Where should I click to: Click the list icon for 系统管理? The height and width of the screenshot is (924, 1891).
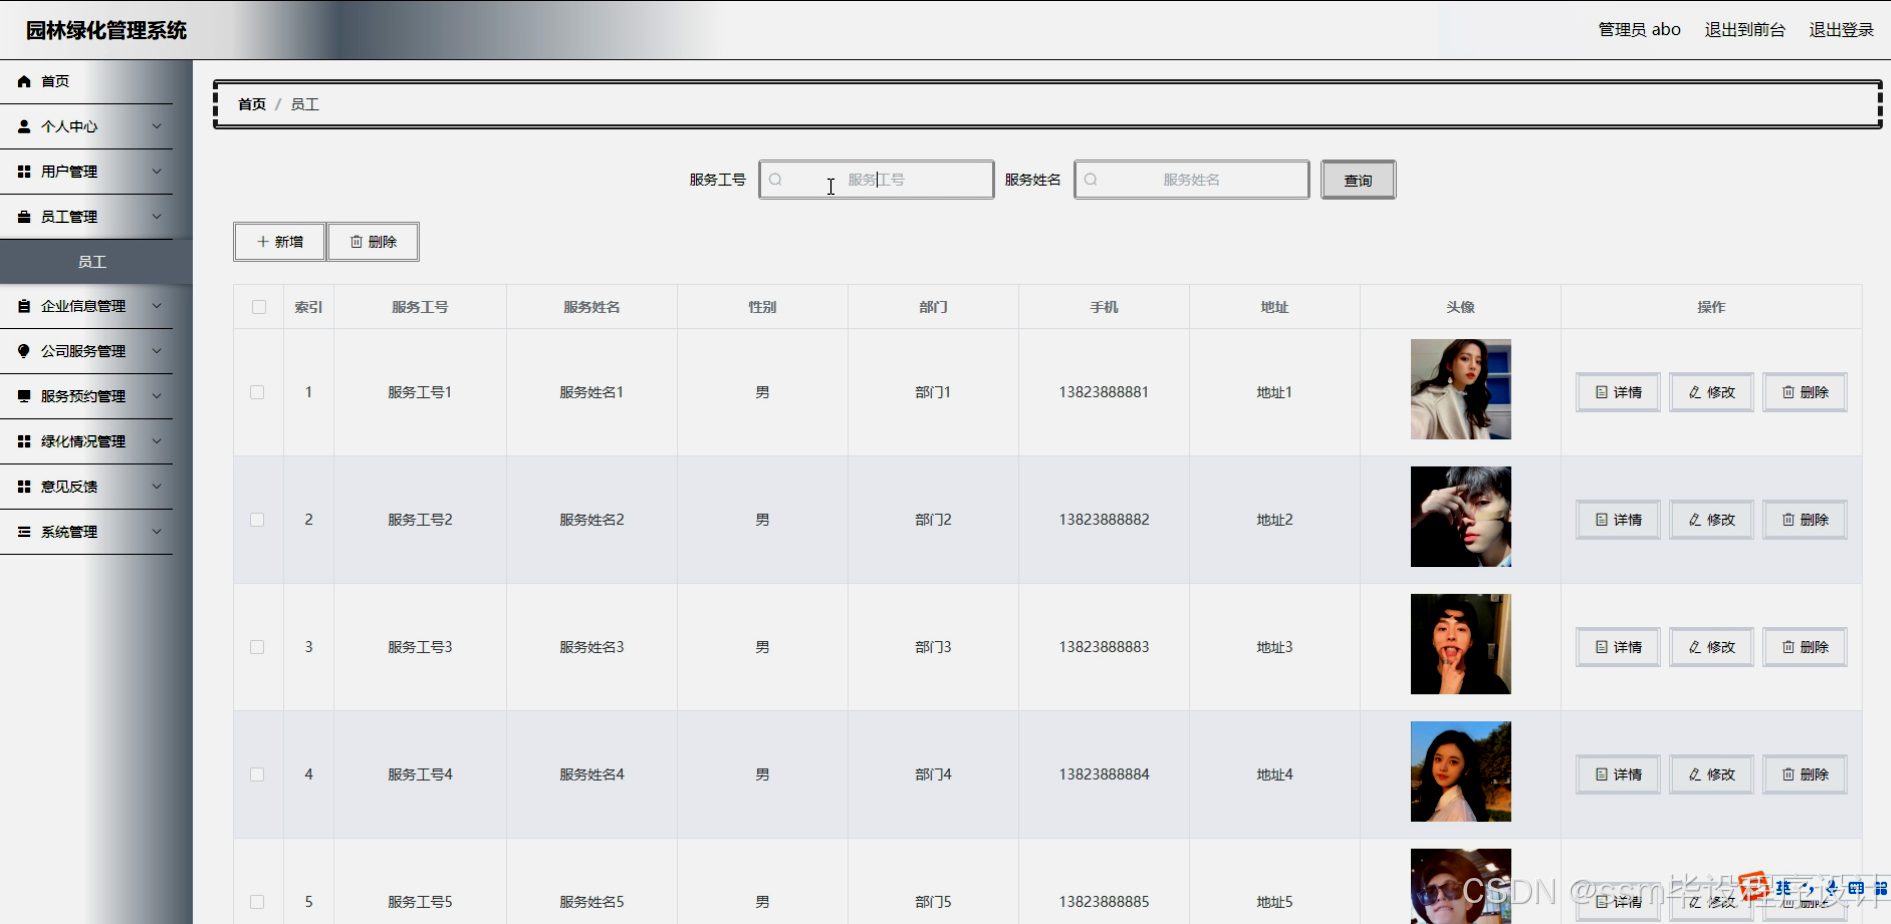click(x=24, y=532)
